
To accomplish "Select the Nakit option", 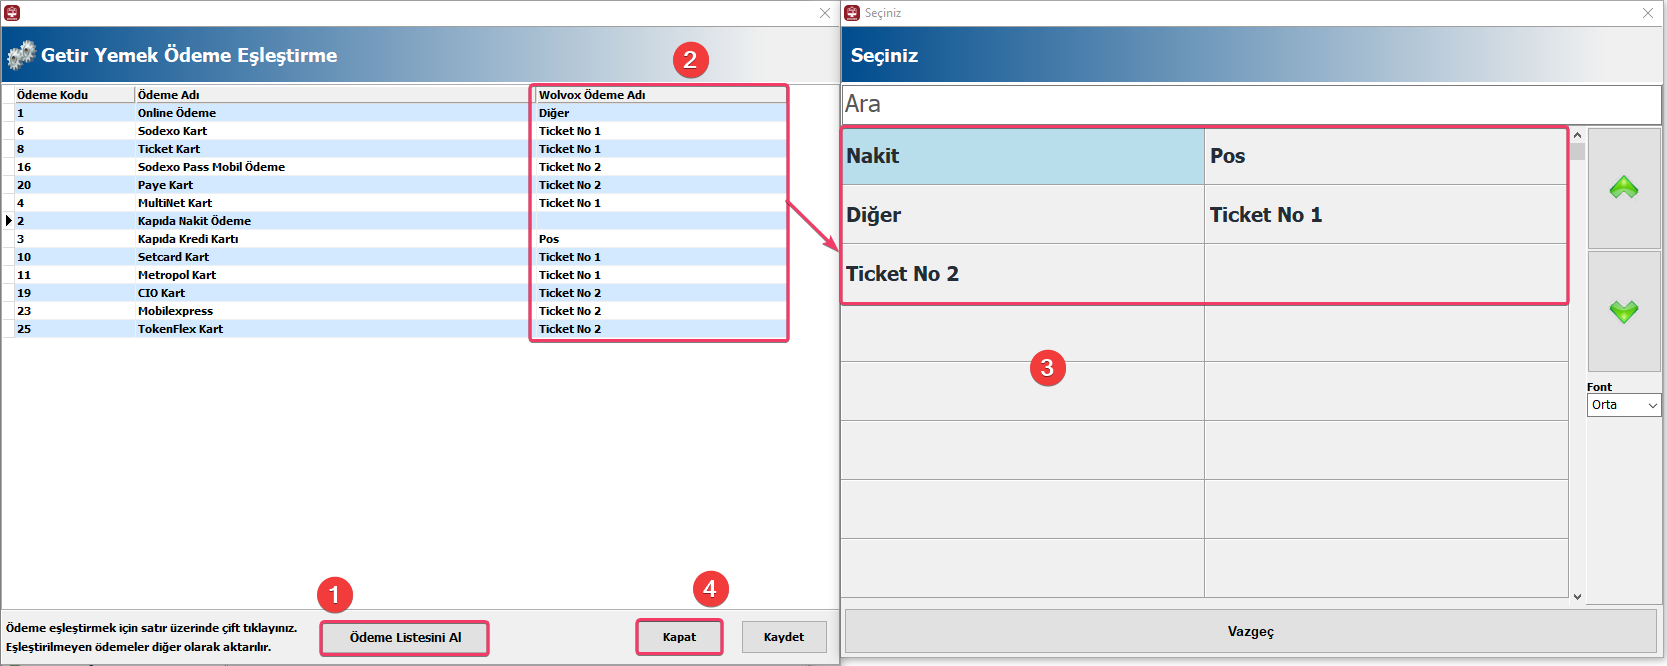I will coord(1022,156).
